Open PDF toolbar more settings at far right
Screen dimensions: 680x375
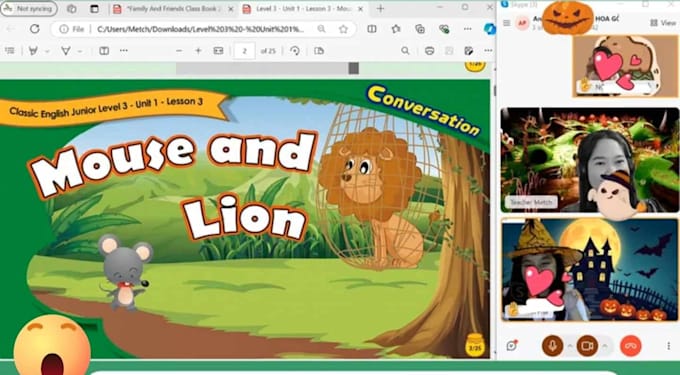(x=488, y=51)
